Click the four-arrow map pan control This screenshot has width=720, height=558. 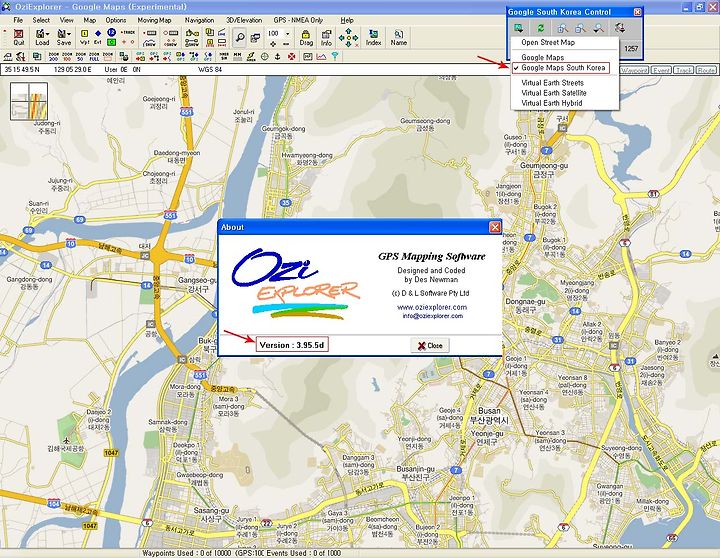click(x=349, y=37)
